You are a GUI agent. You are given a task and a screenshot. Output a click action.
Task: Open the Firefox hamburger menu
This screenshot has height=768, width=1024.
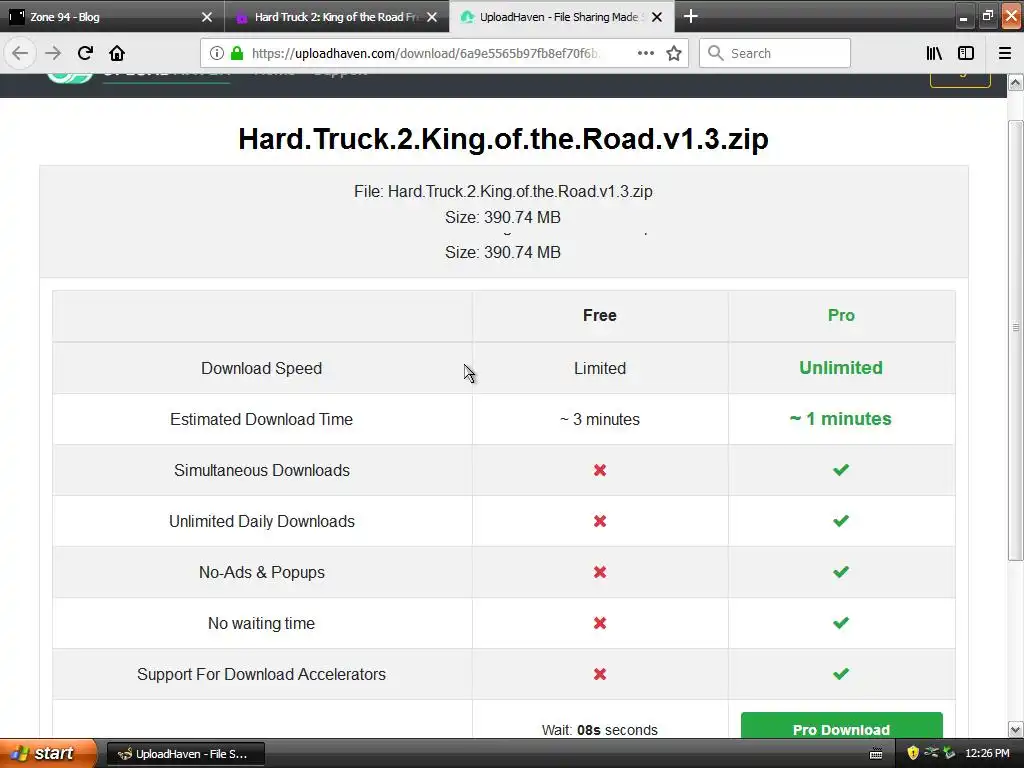pyautogui.click(x=1004, y=53)
